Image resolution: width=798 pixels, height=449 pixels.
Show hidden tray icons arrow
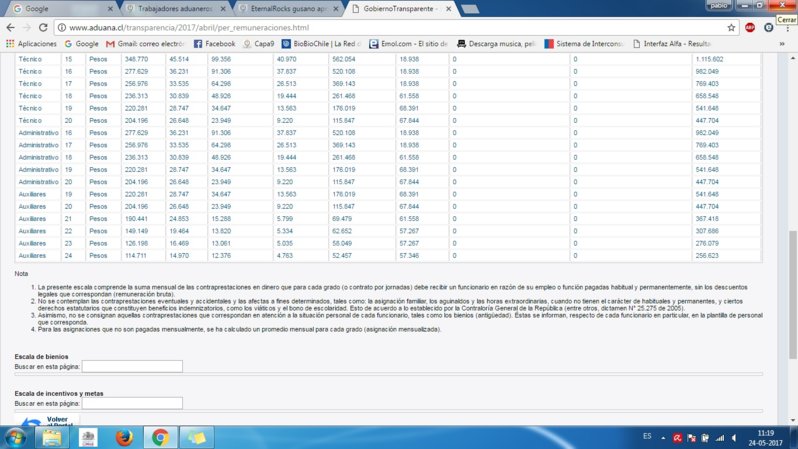coord(663,438)
